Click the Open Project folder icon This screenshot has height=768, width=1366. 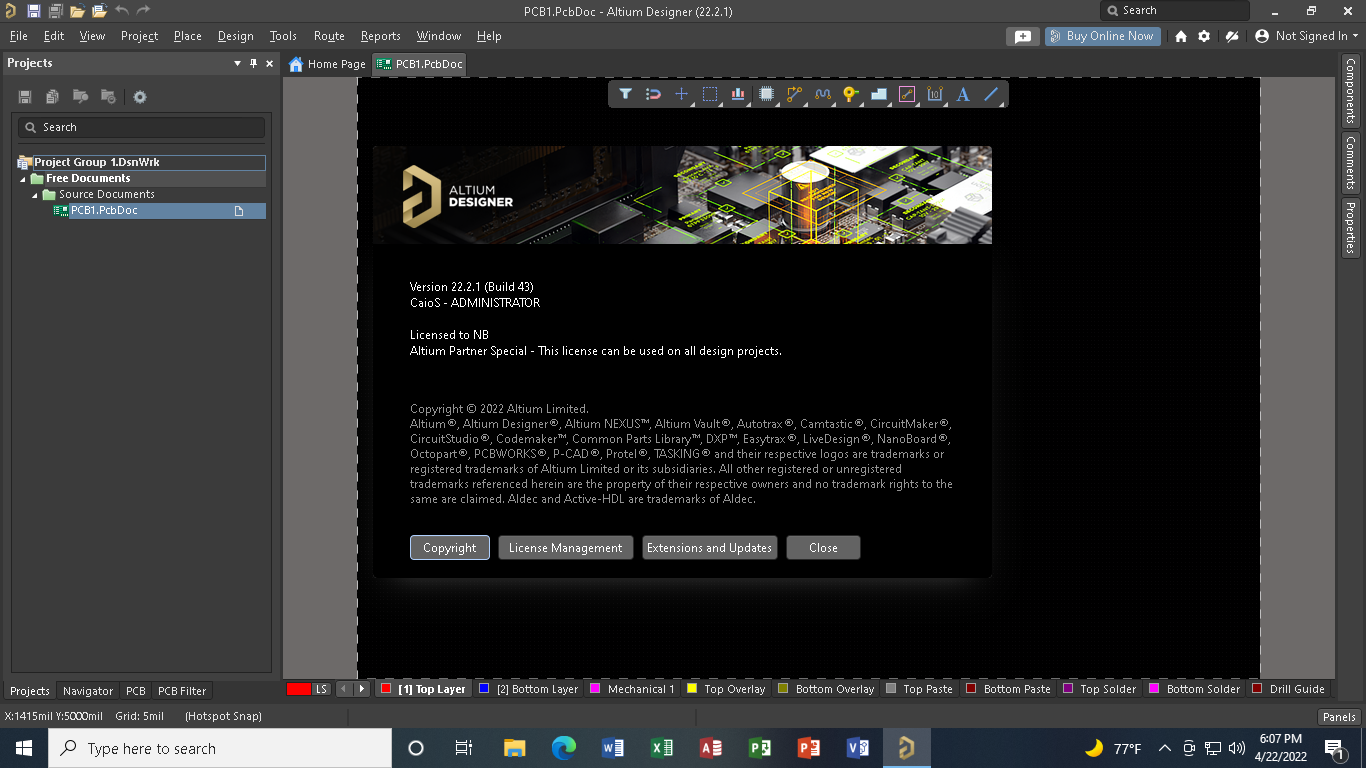click(99, 11)
